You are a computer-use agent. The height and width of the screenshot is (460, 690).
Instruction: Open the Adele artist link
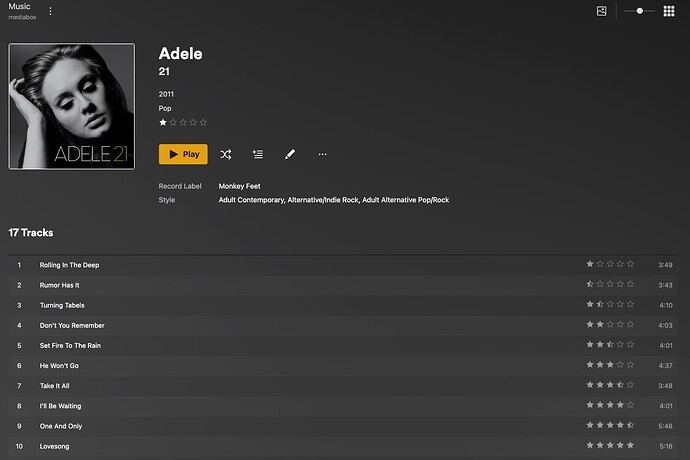180,53
